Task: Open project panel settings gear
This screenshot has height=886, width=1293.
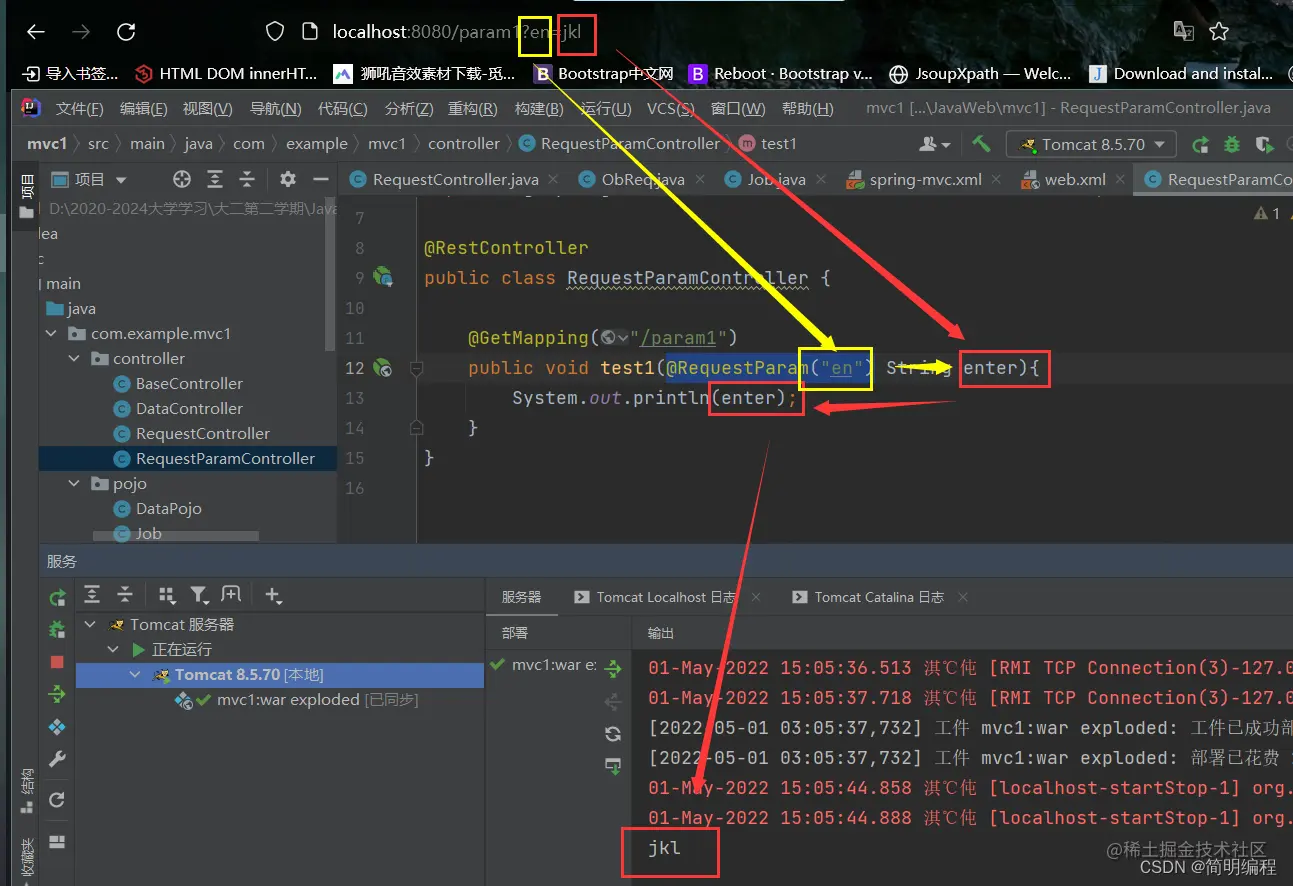Action: (288, 180)
